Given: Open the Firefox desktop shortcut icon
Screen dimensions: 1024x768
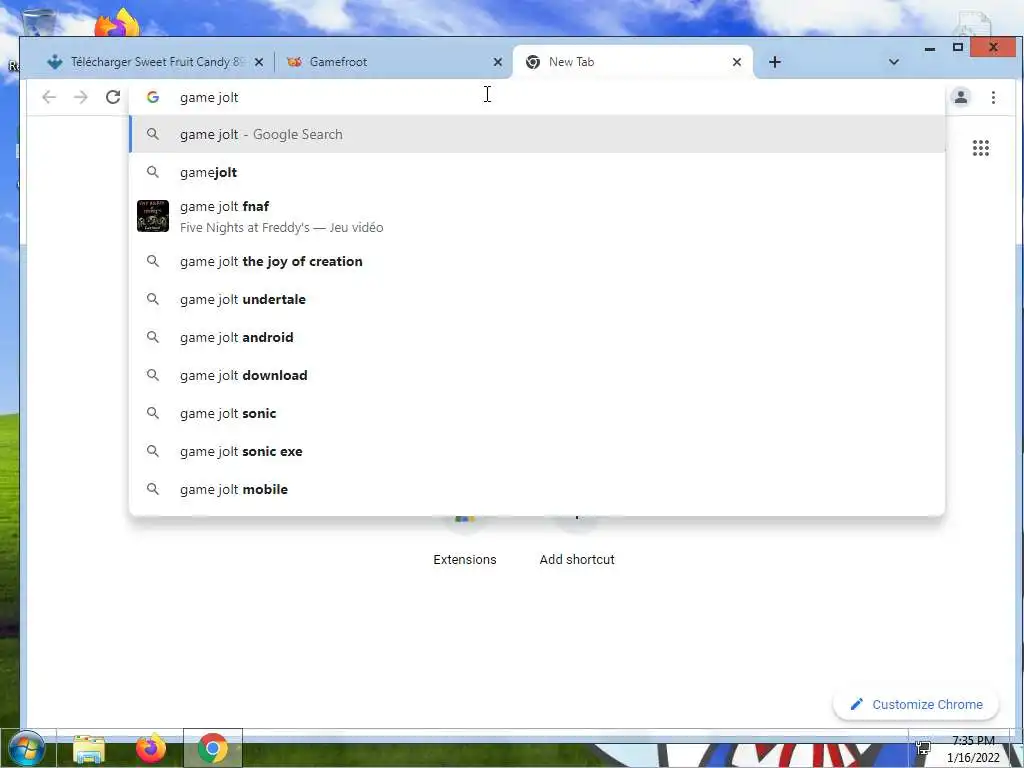Looking at the screenshot, I should coord(118,23).
